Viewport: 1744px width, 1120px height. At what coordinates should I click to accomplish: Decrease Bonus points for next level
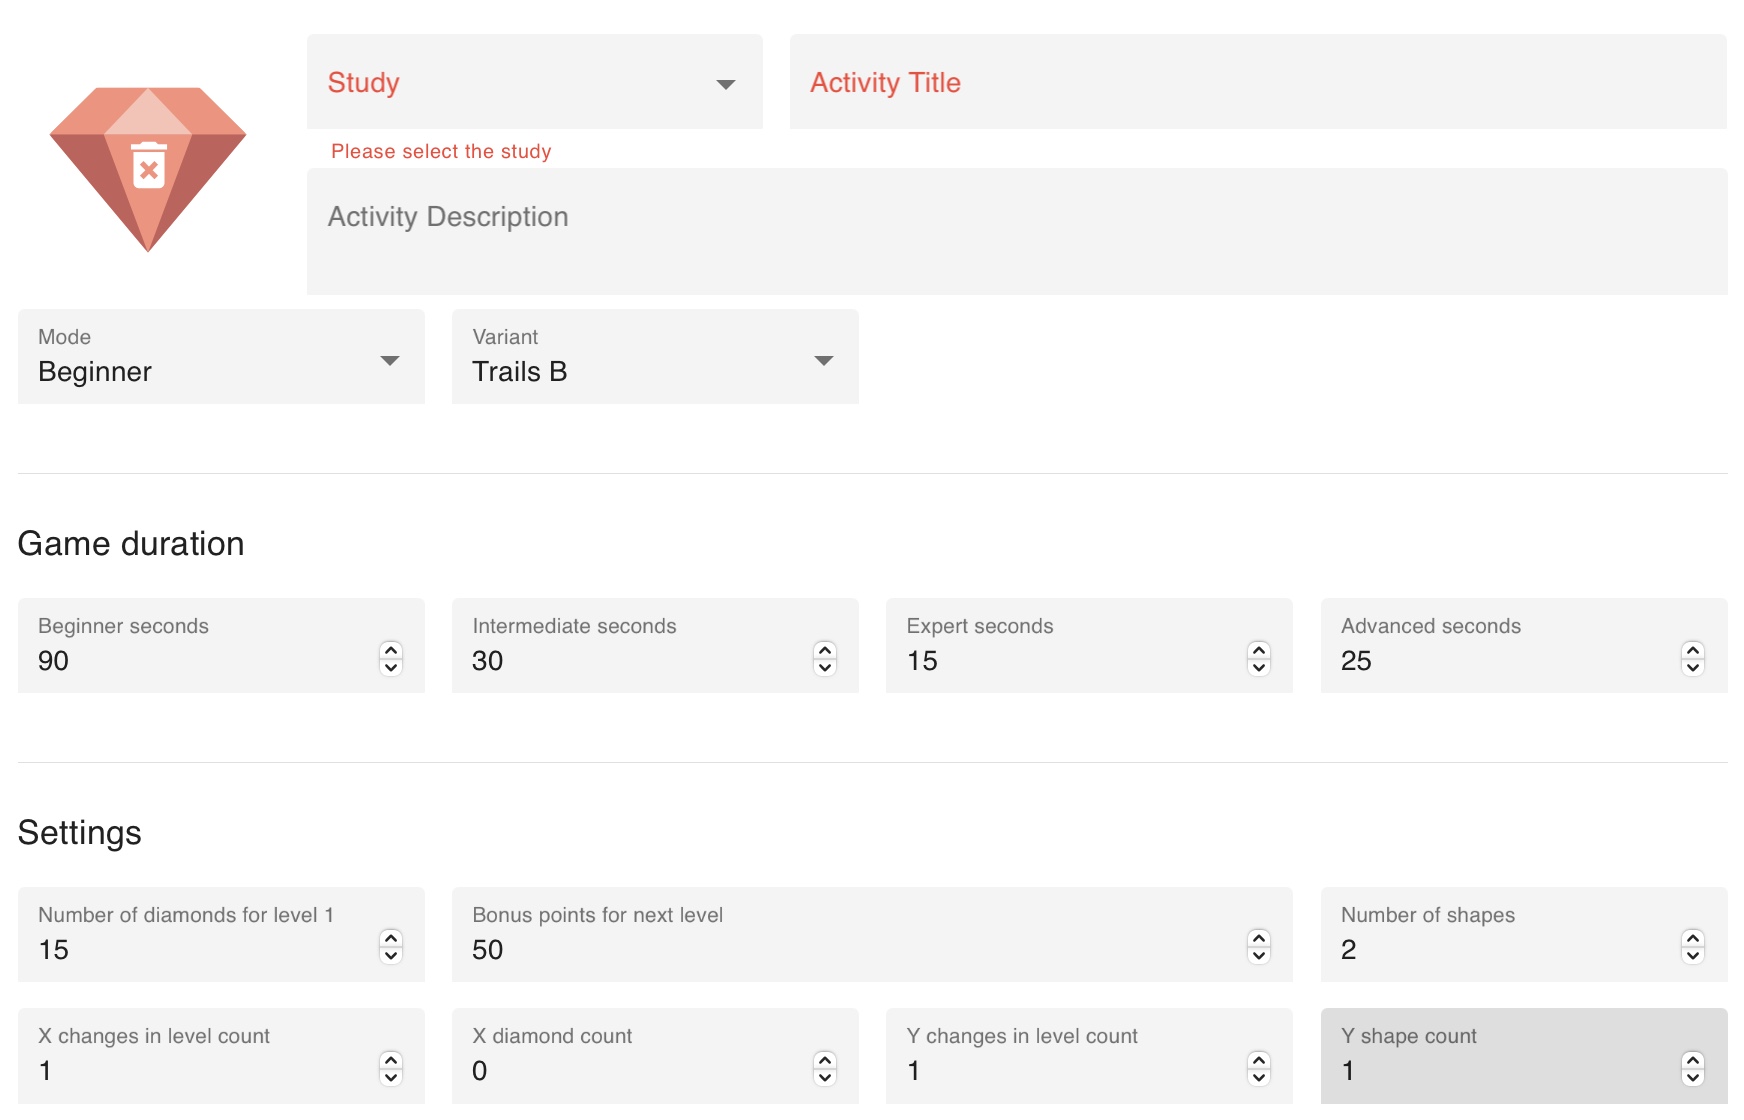[1259, 956]
